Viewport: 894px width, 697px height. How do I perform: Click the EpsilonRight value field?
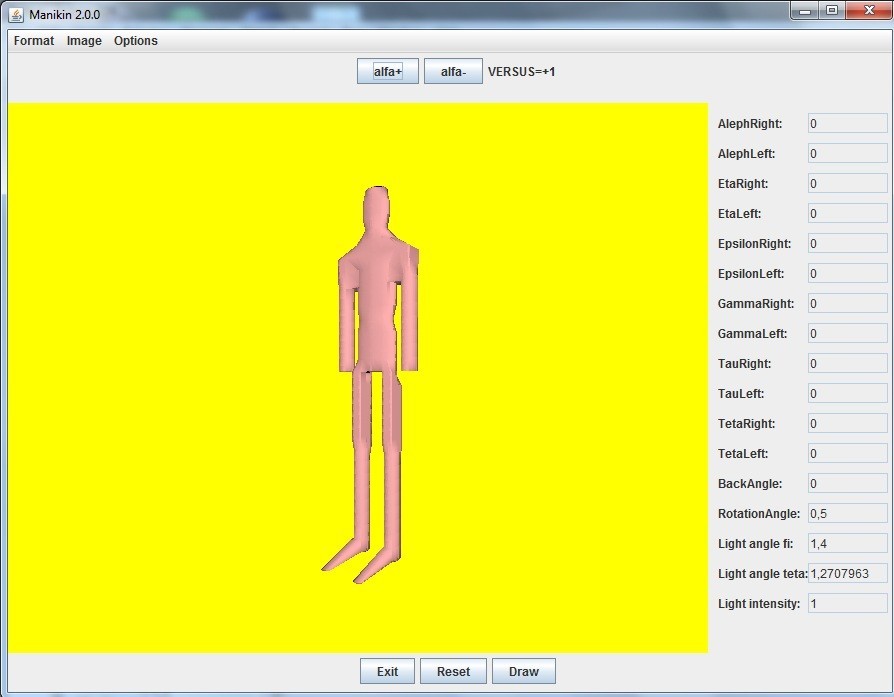(x=847, y=244)
